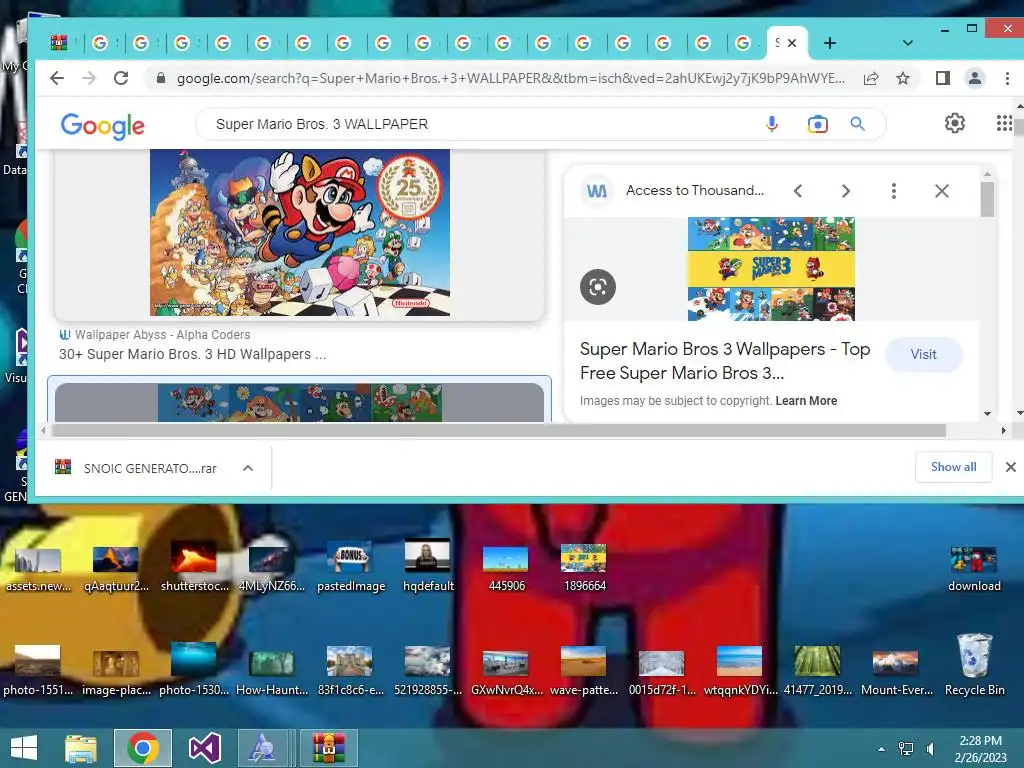Show hidden system tray icons
Viewport: 1024px width, 768px height.
[x=881, y=749]
